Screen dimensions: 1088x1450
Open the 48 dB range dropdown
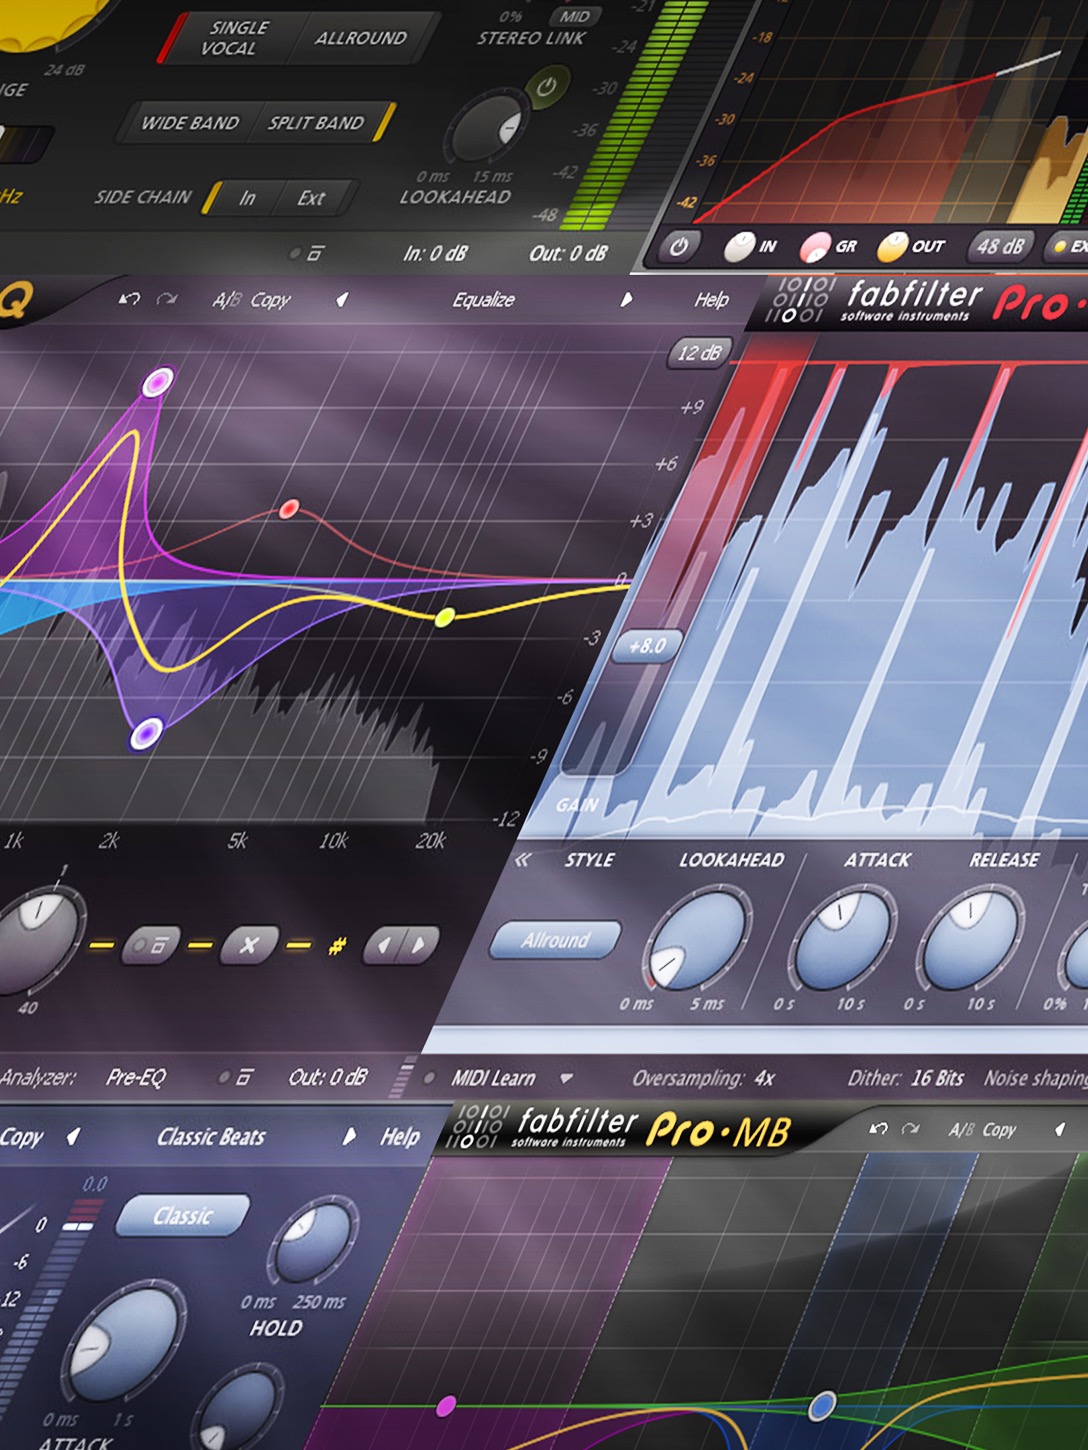(1000, 246)
